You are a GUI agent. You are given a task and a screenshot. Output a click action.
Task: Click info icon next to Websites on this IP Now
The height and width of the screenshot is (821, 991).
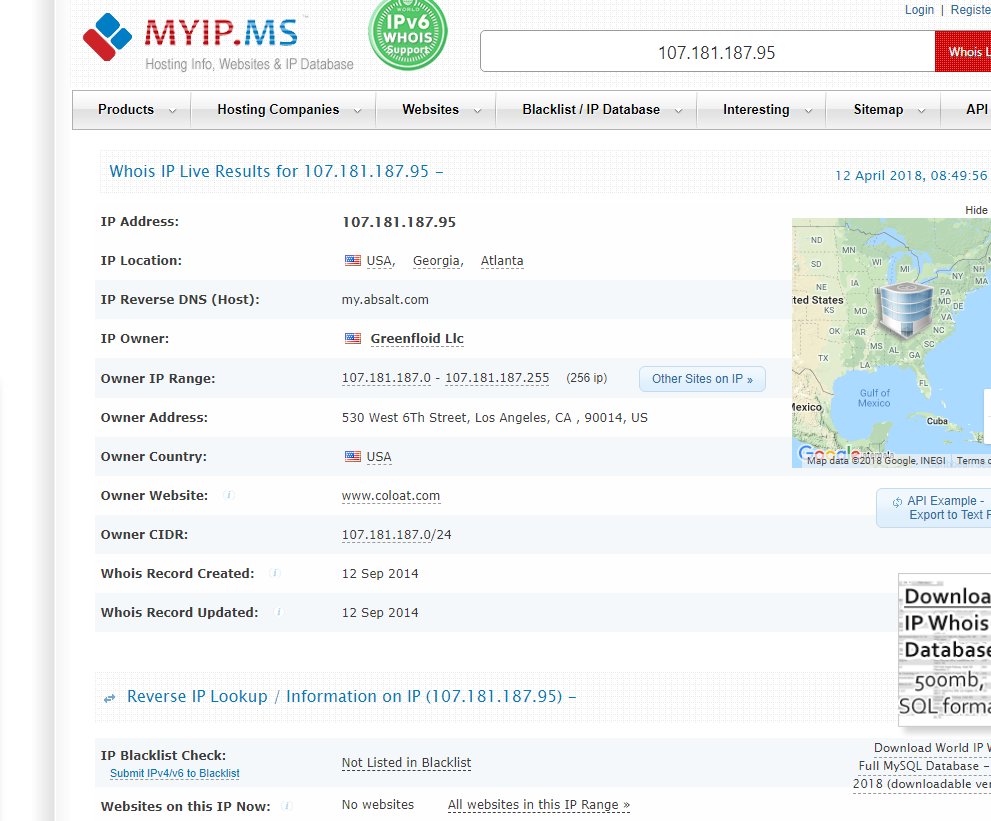287,805
